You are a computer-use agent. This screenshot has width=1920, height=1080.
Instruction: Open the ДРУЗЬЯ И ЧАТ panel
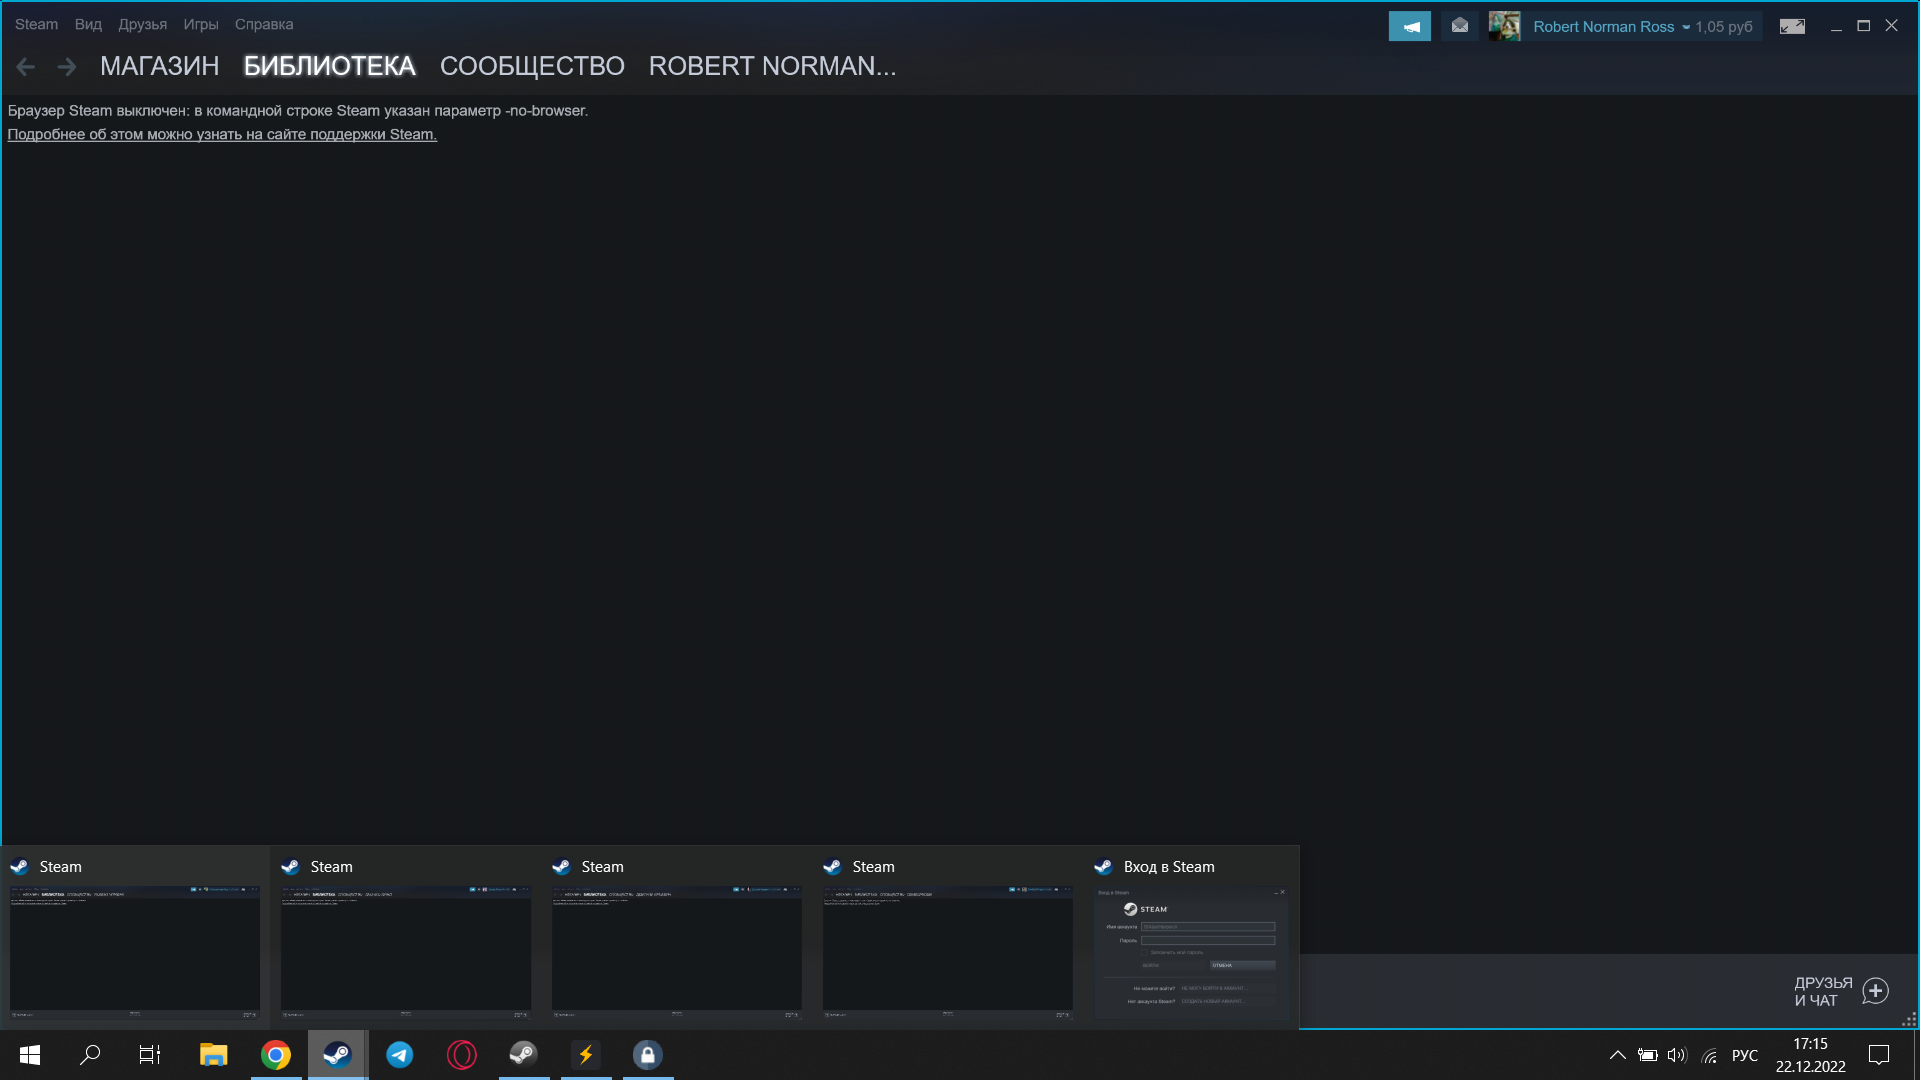tap(1840, 991)
